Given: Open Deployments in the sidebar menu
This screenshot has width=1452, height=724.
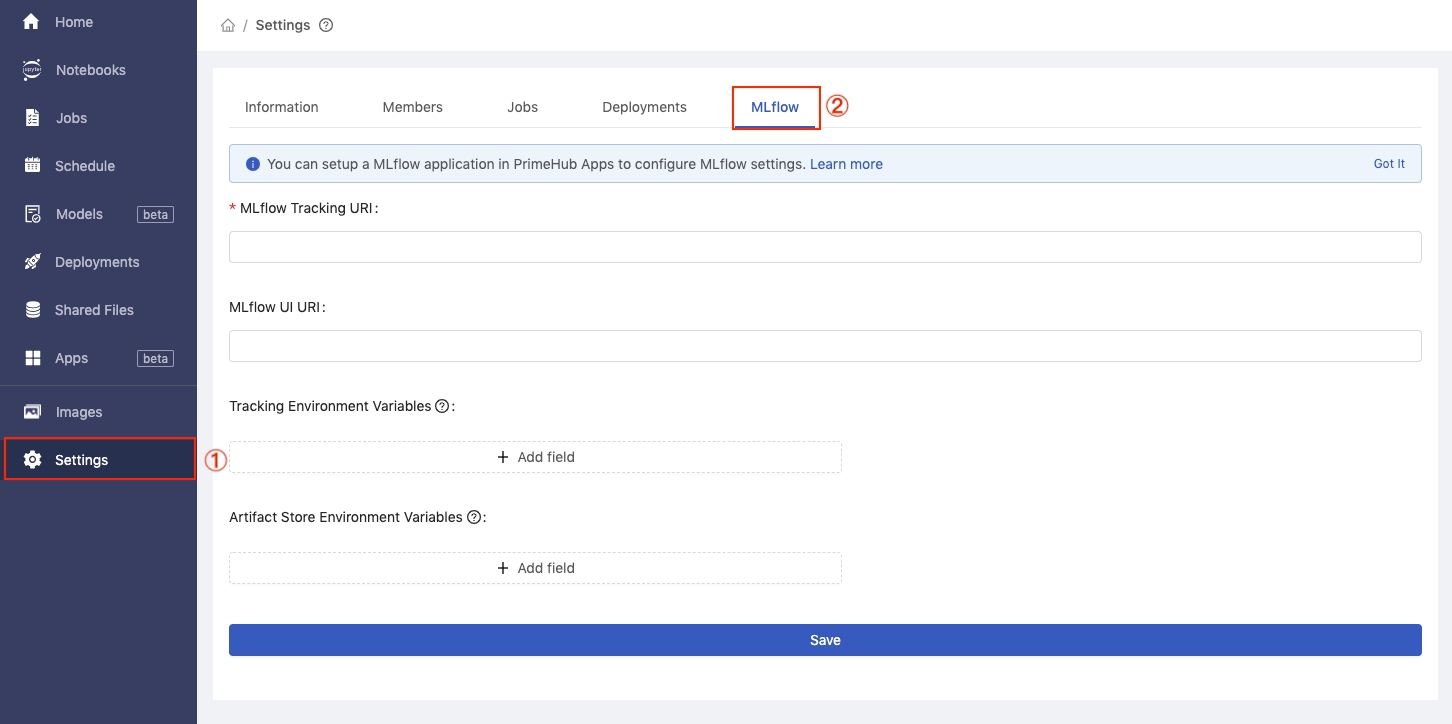Looking at the screenshot, I should (98, 262).
